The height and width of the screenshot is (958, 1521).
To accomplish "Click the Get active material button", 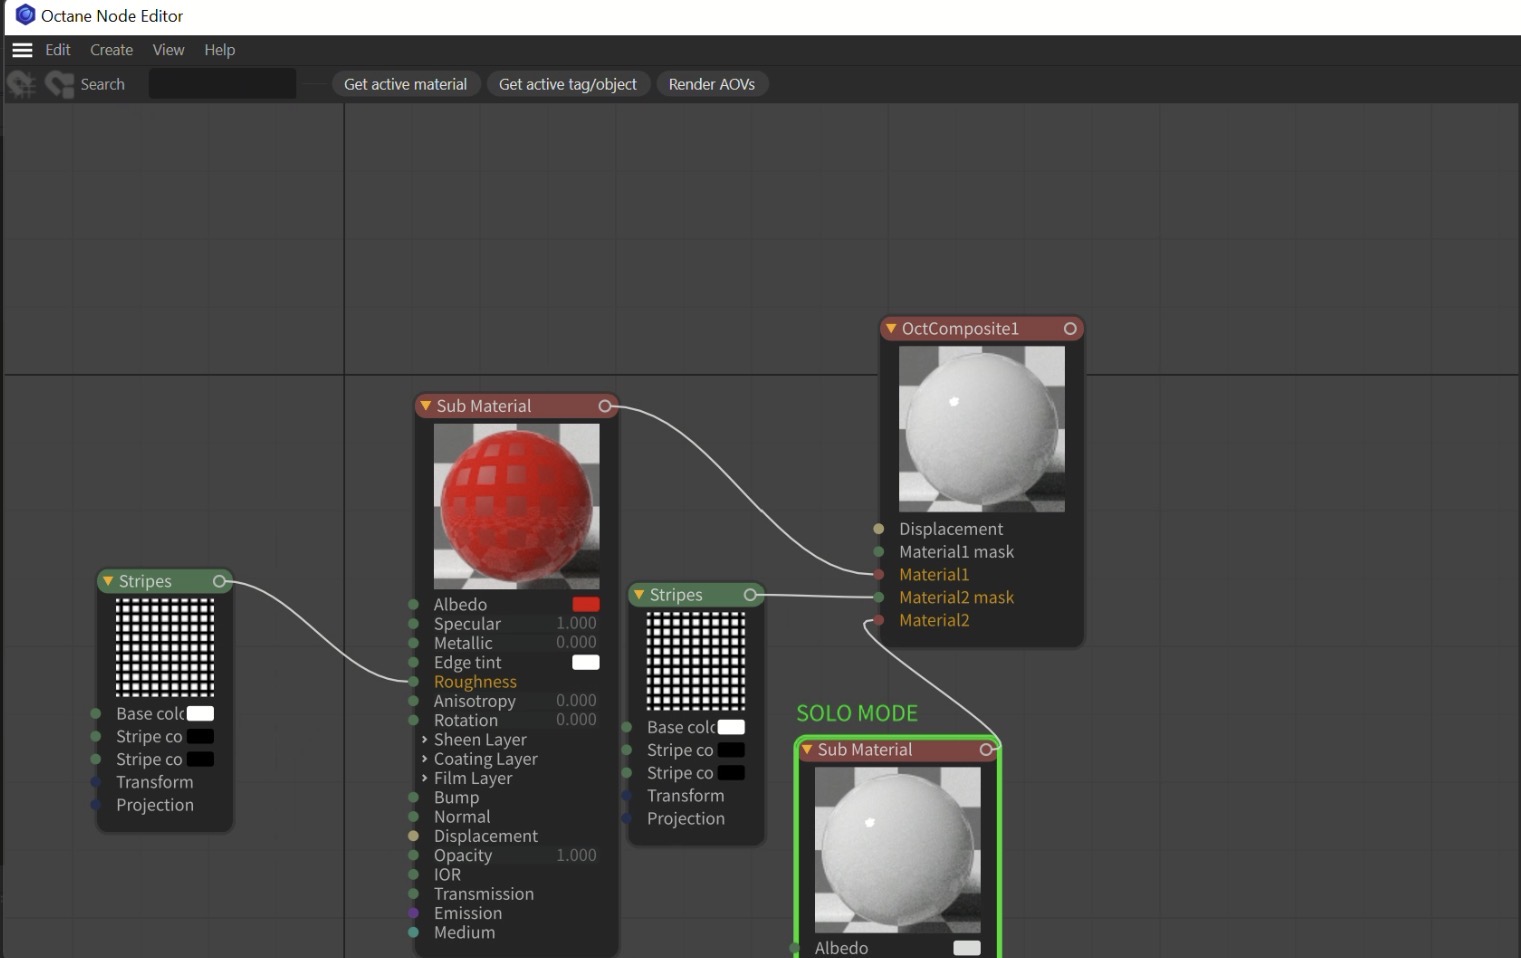I will 405,84.
